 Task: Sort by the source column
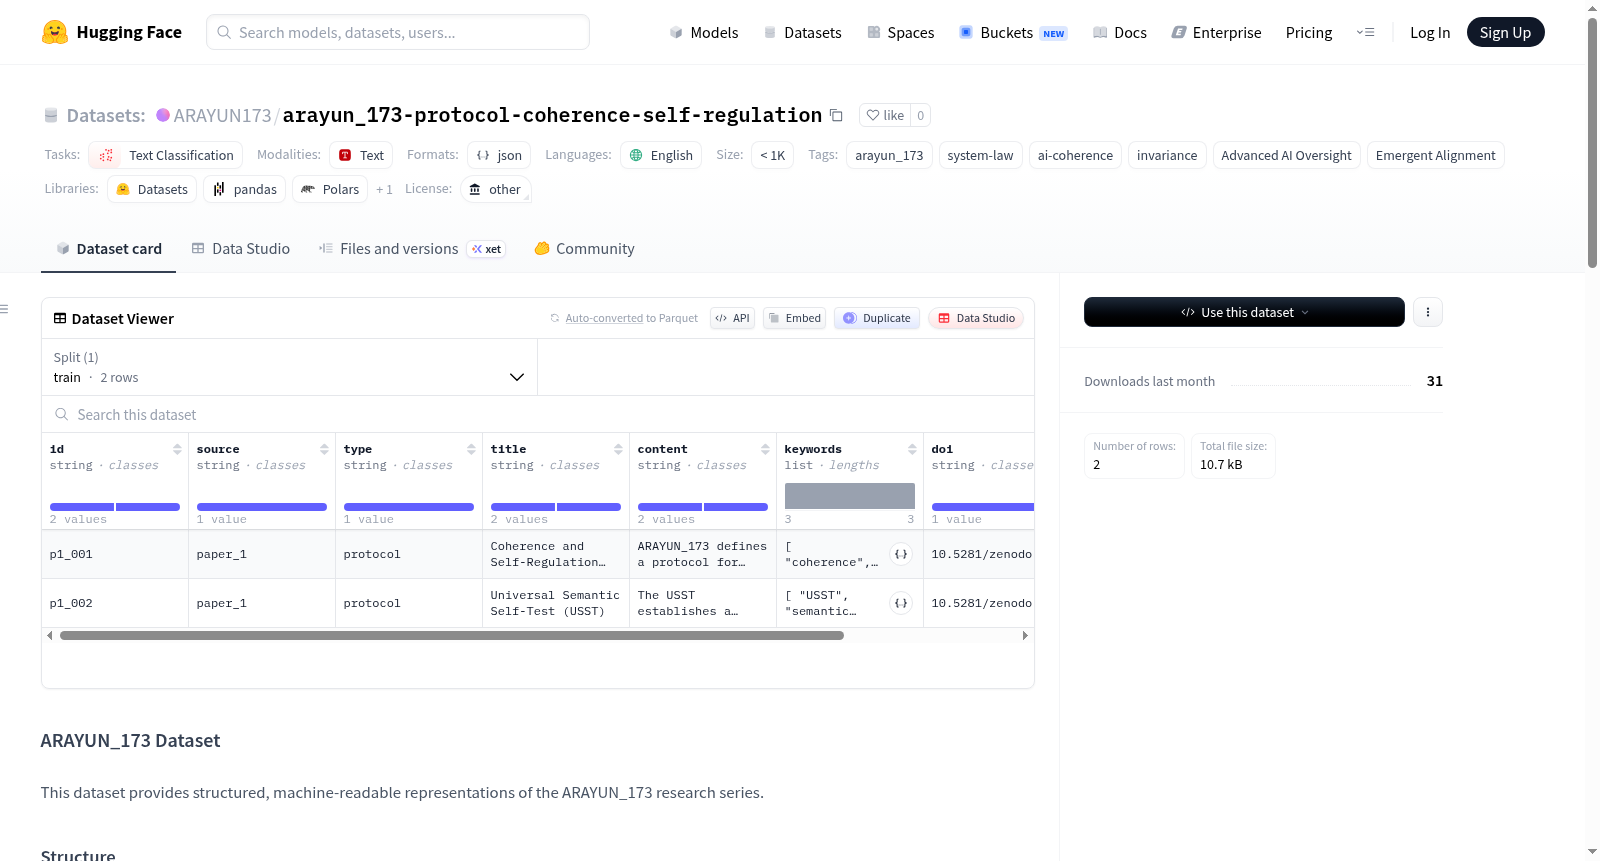pyautogui.click(x=324, y=449)
